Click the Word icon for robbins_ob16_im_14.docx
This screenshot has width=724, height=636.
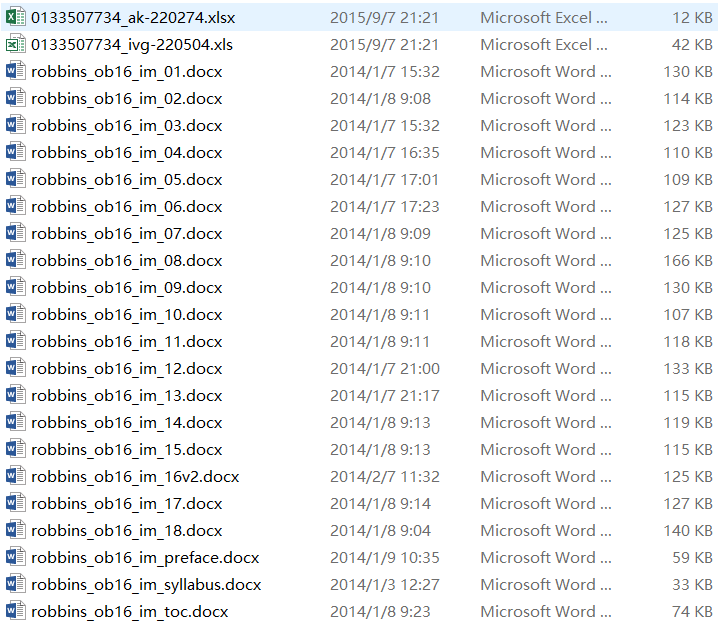(x=15, y=422)
